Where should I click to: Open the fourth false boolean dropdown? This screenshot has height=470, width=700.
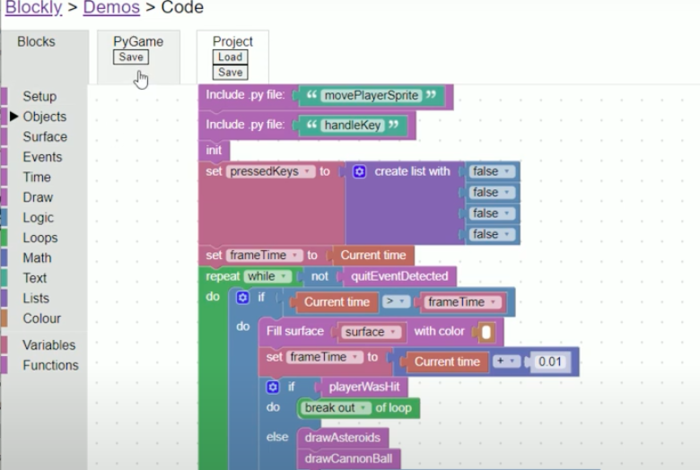[x=492, y=234]
